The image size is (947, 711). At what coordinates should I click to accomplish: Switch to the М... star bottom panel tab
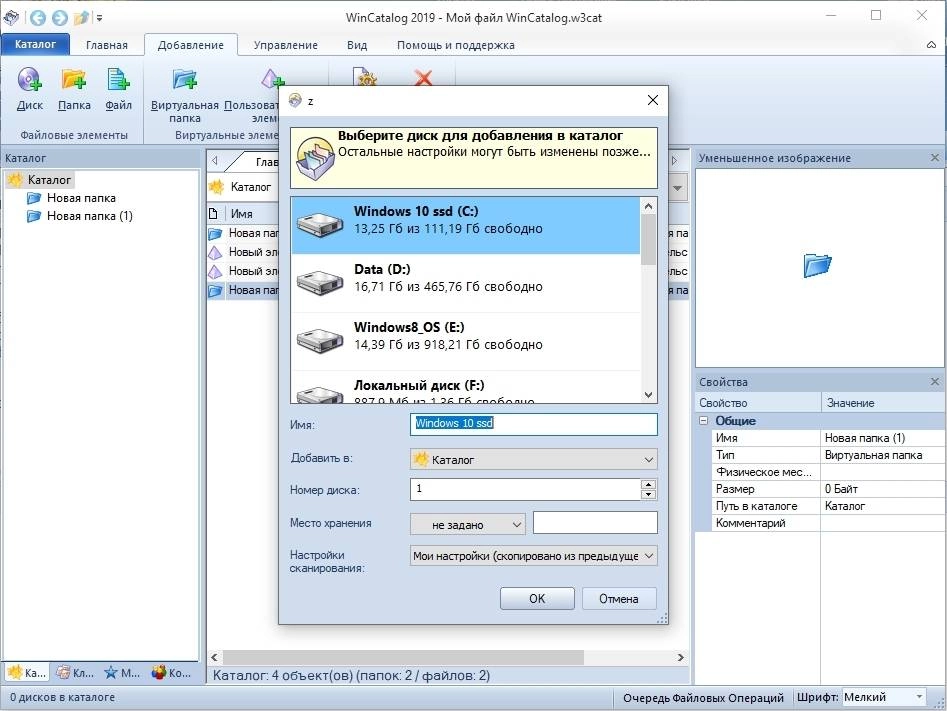tap(122, 672)
